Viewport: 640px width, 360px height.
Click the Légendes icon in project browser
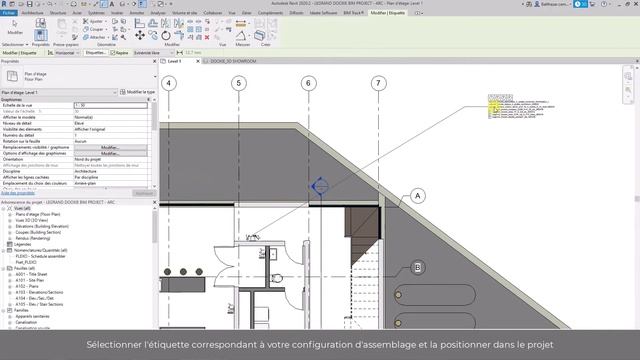pyautogui.click(x=10, y=244)
